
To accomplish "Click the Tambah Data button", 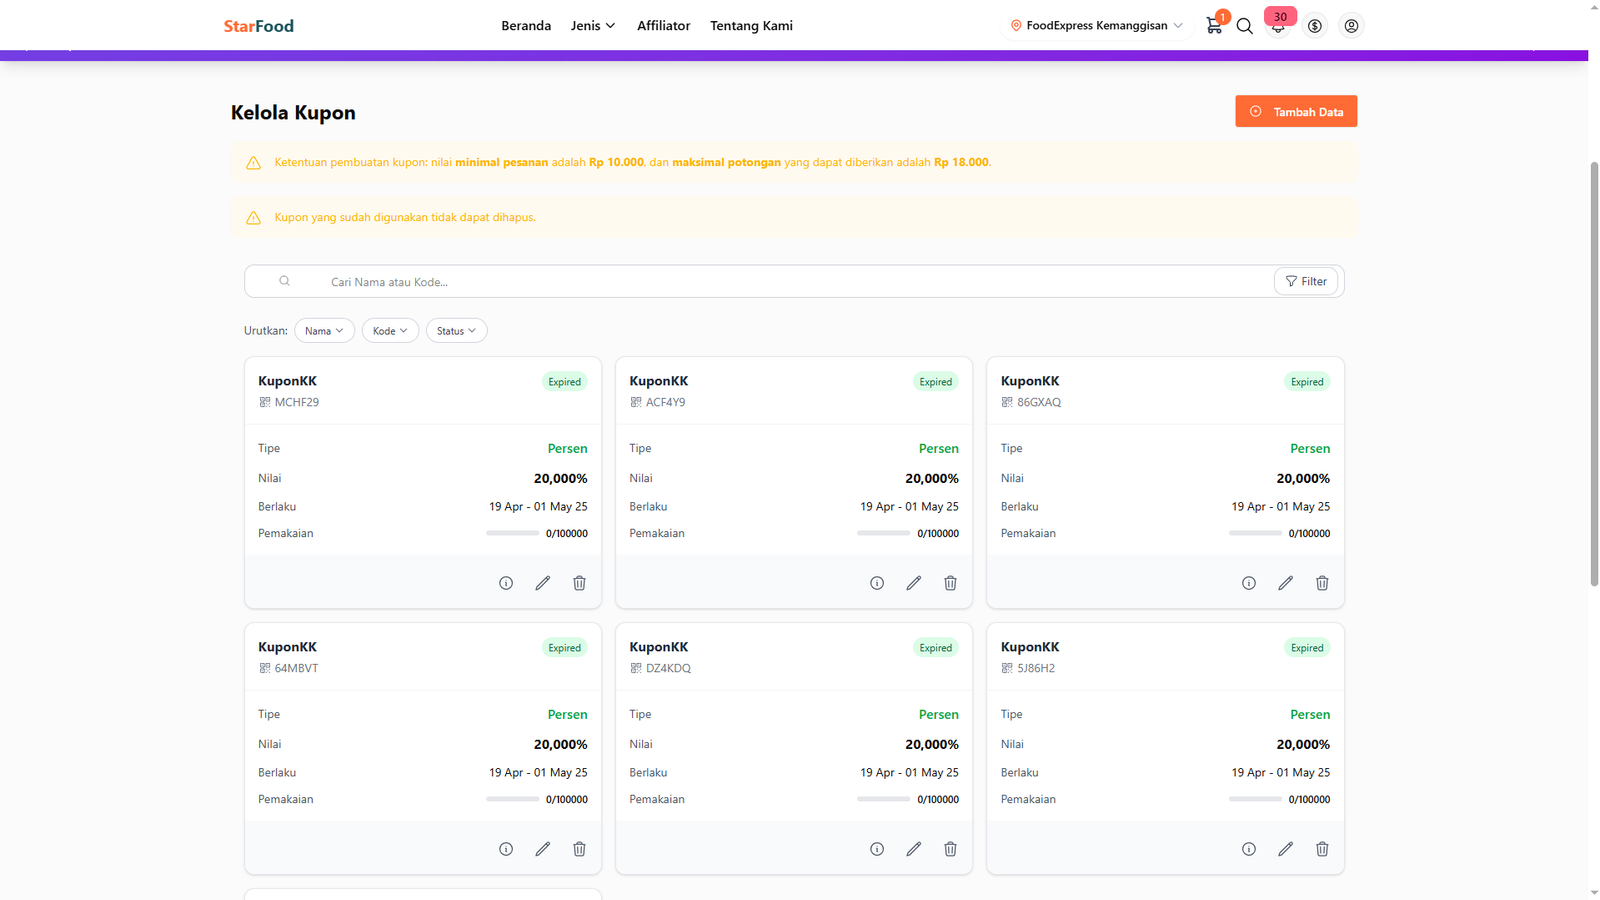I will (x=1296, y=112).
